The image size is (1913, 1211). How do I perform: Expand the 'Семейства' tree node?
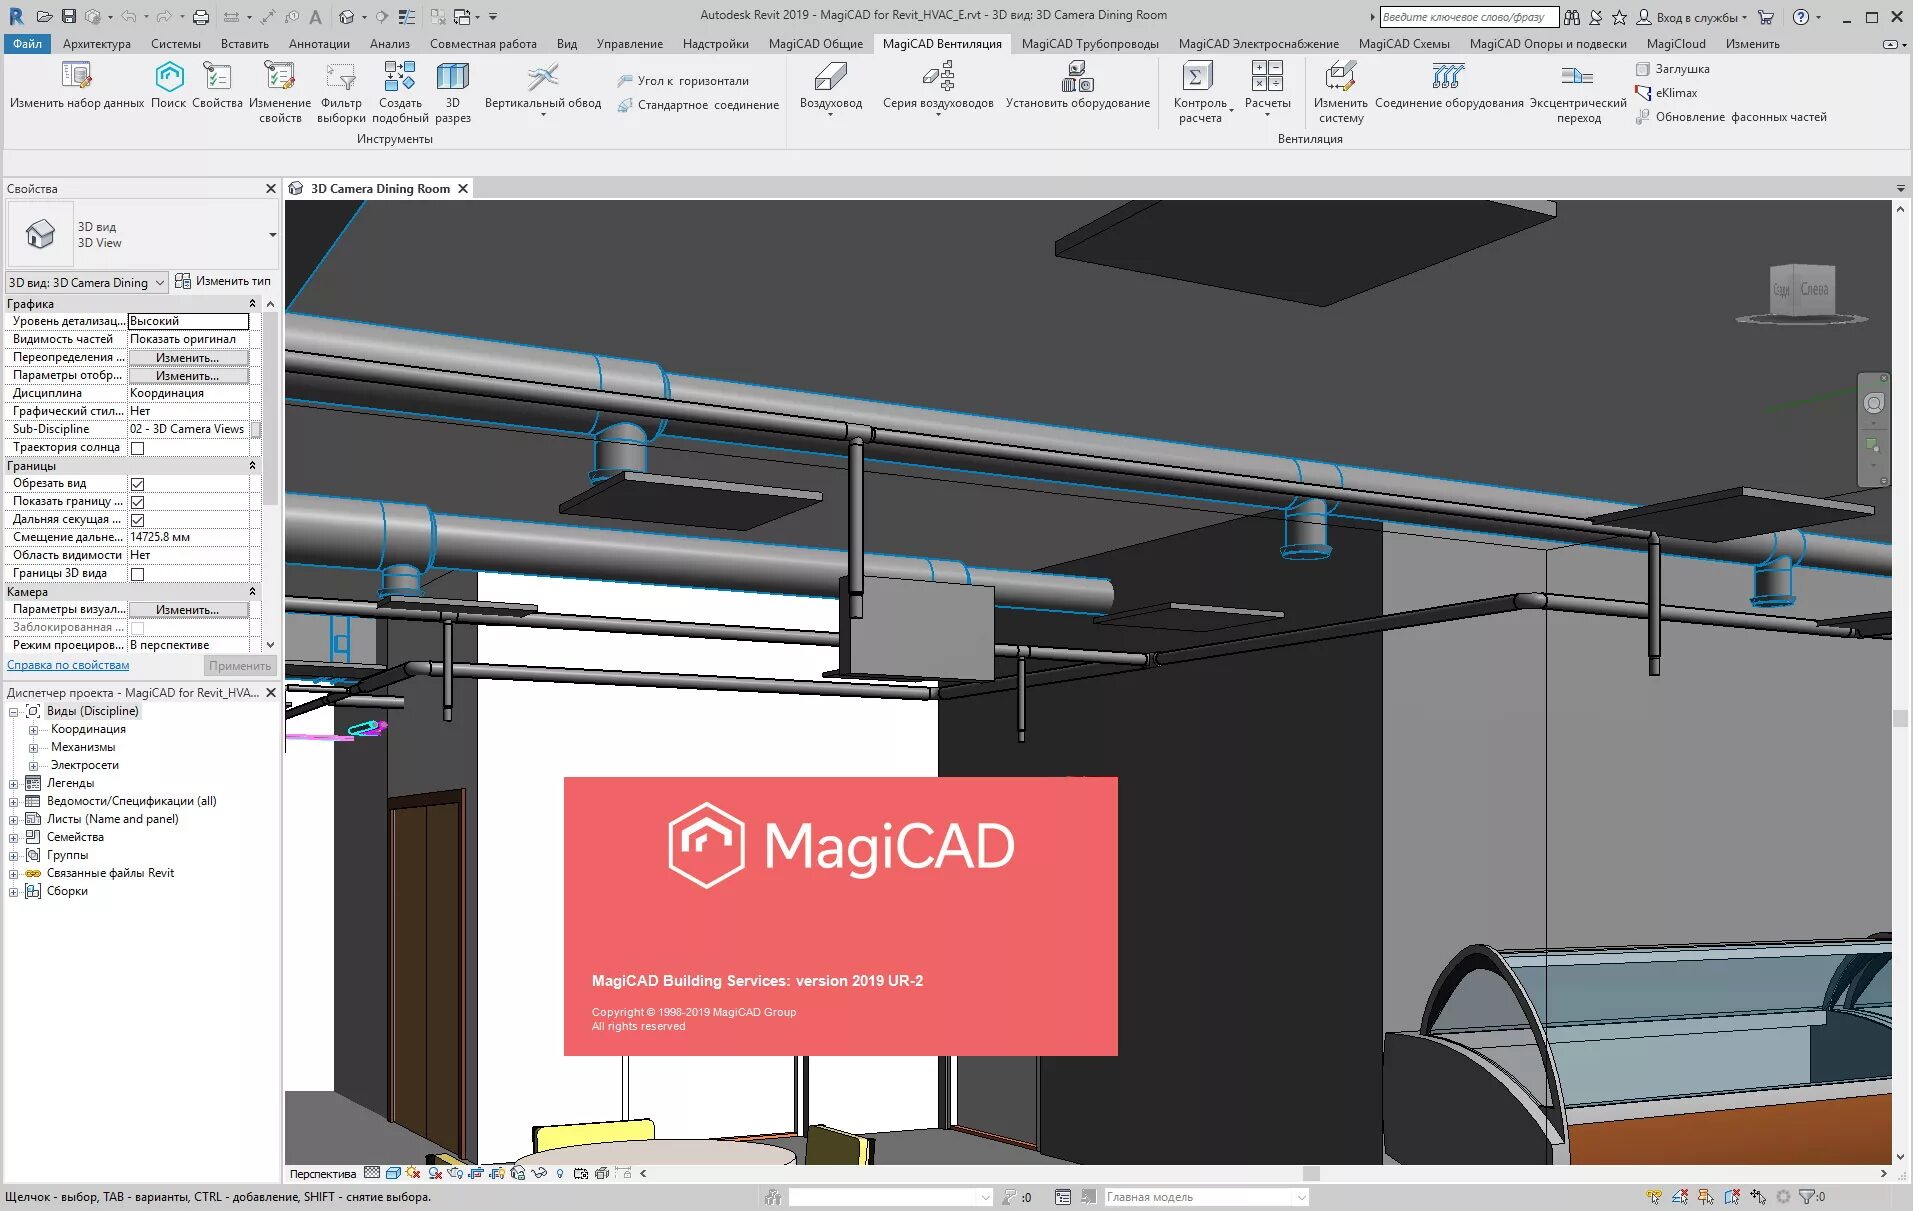(x=13, y=838)
